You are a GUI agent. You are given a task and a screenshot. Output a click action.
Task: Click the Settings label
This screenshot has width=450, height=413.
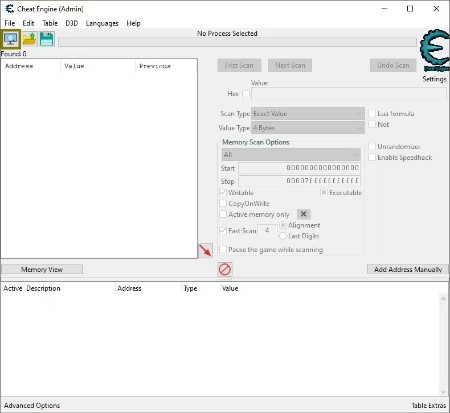[434, 79]
